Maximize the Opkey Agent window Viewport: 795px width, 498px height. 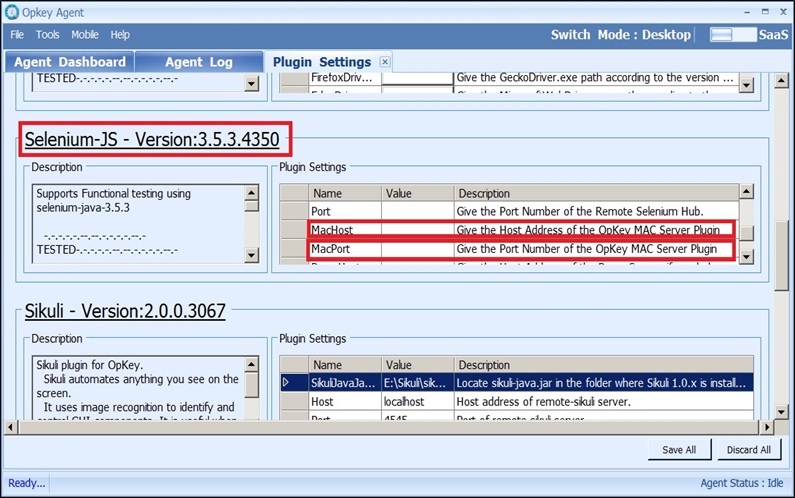tap(765, 12)
